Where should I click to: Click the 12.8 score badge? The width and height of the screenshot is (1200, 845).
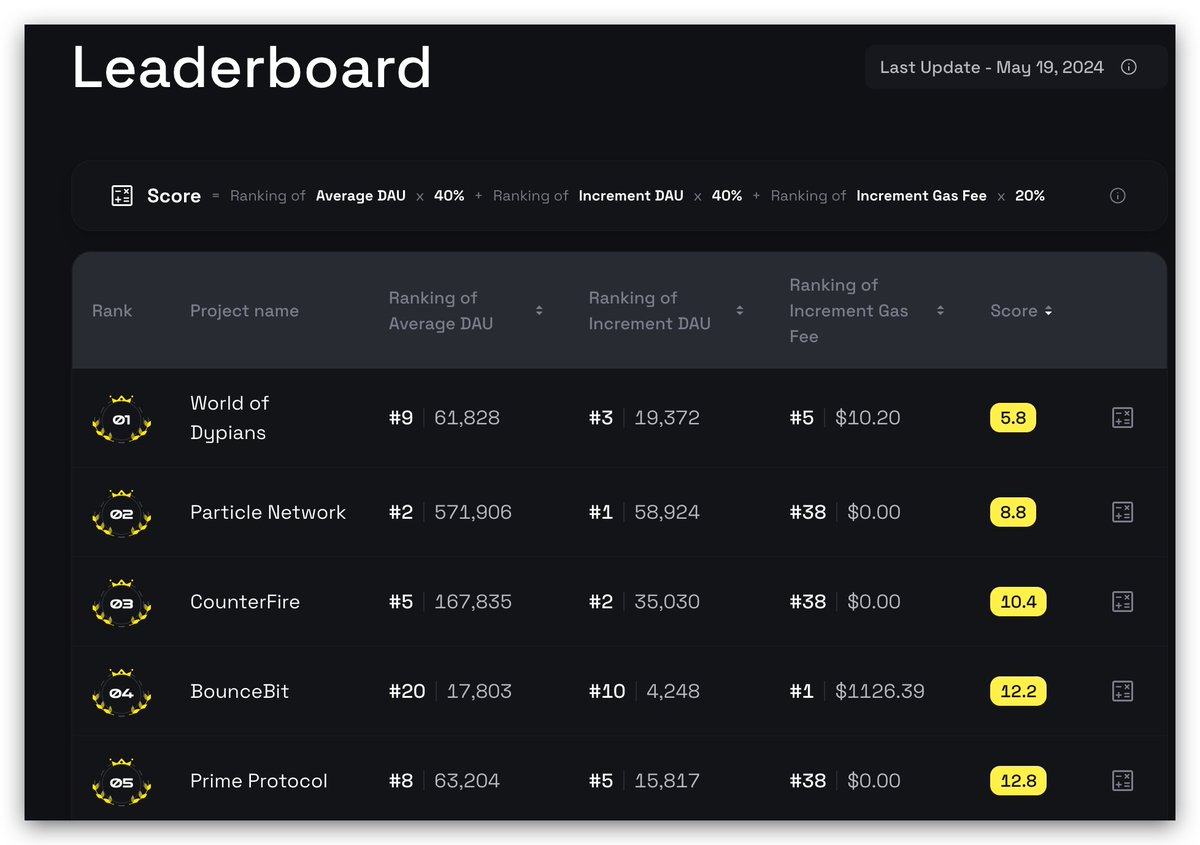[x=1018, y=781]
